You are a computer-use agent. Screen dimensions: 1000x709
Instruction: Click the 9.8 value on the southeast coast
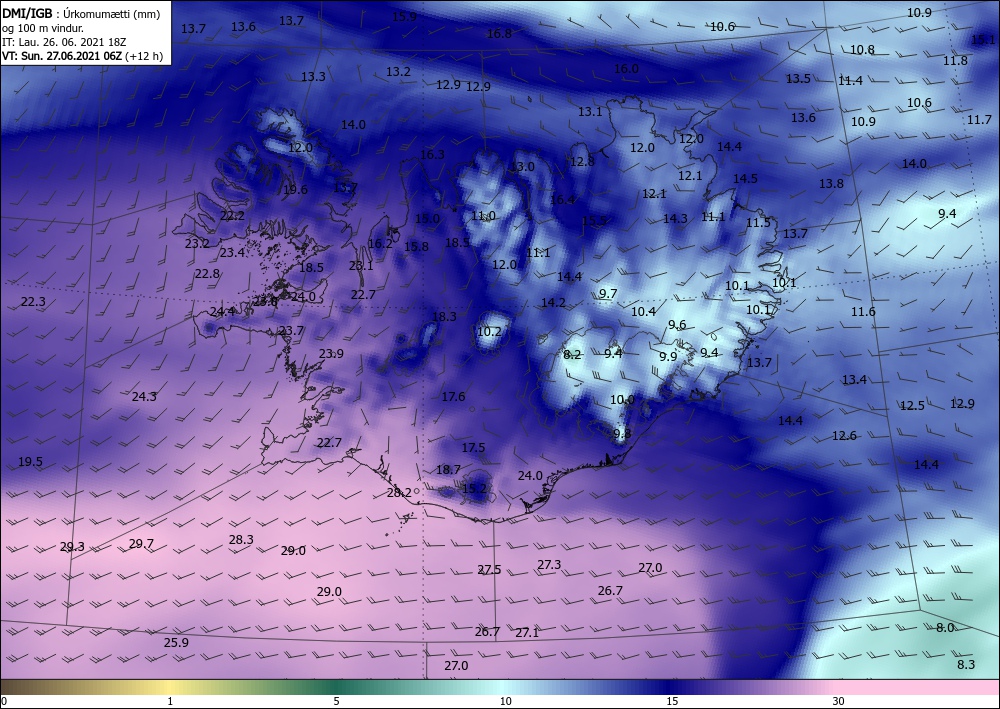point(622,434)
